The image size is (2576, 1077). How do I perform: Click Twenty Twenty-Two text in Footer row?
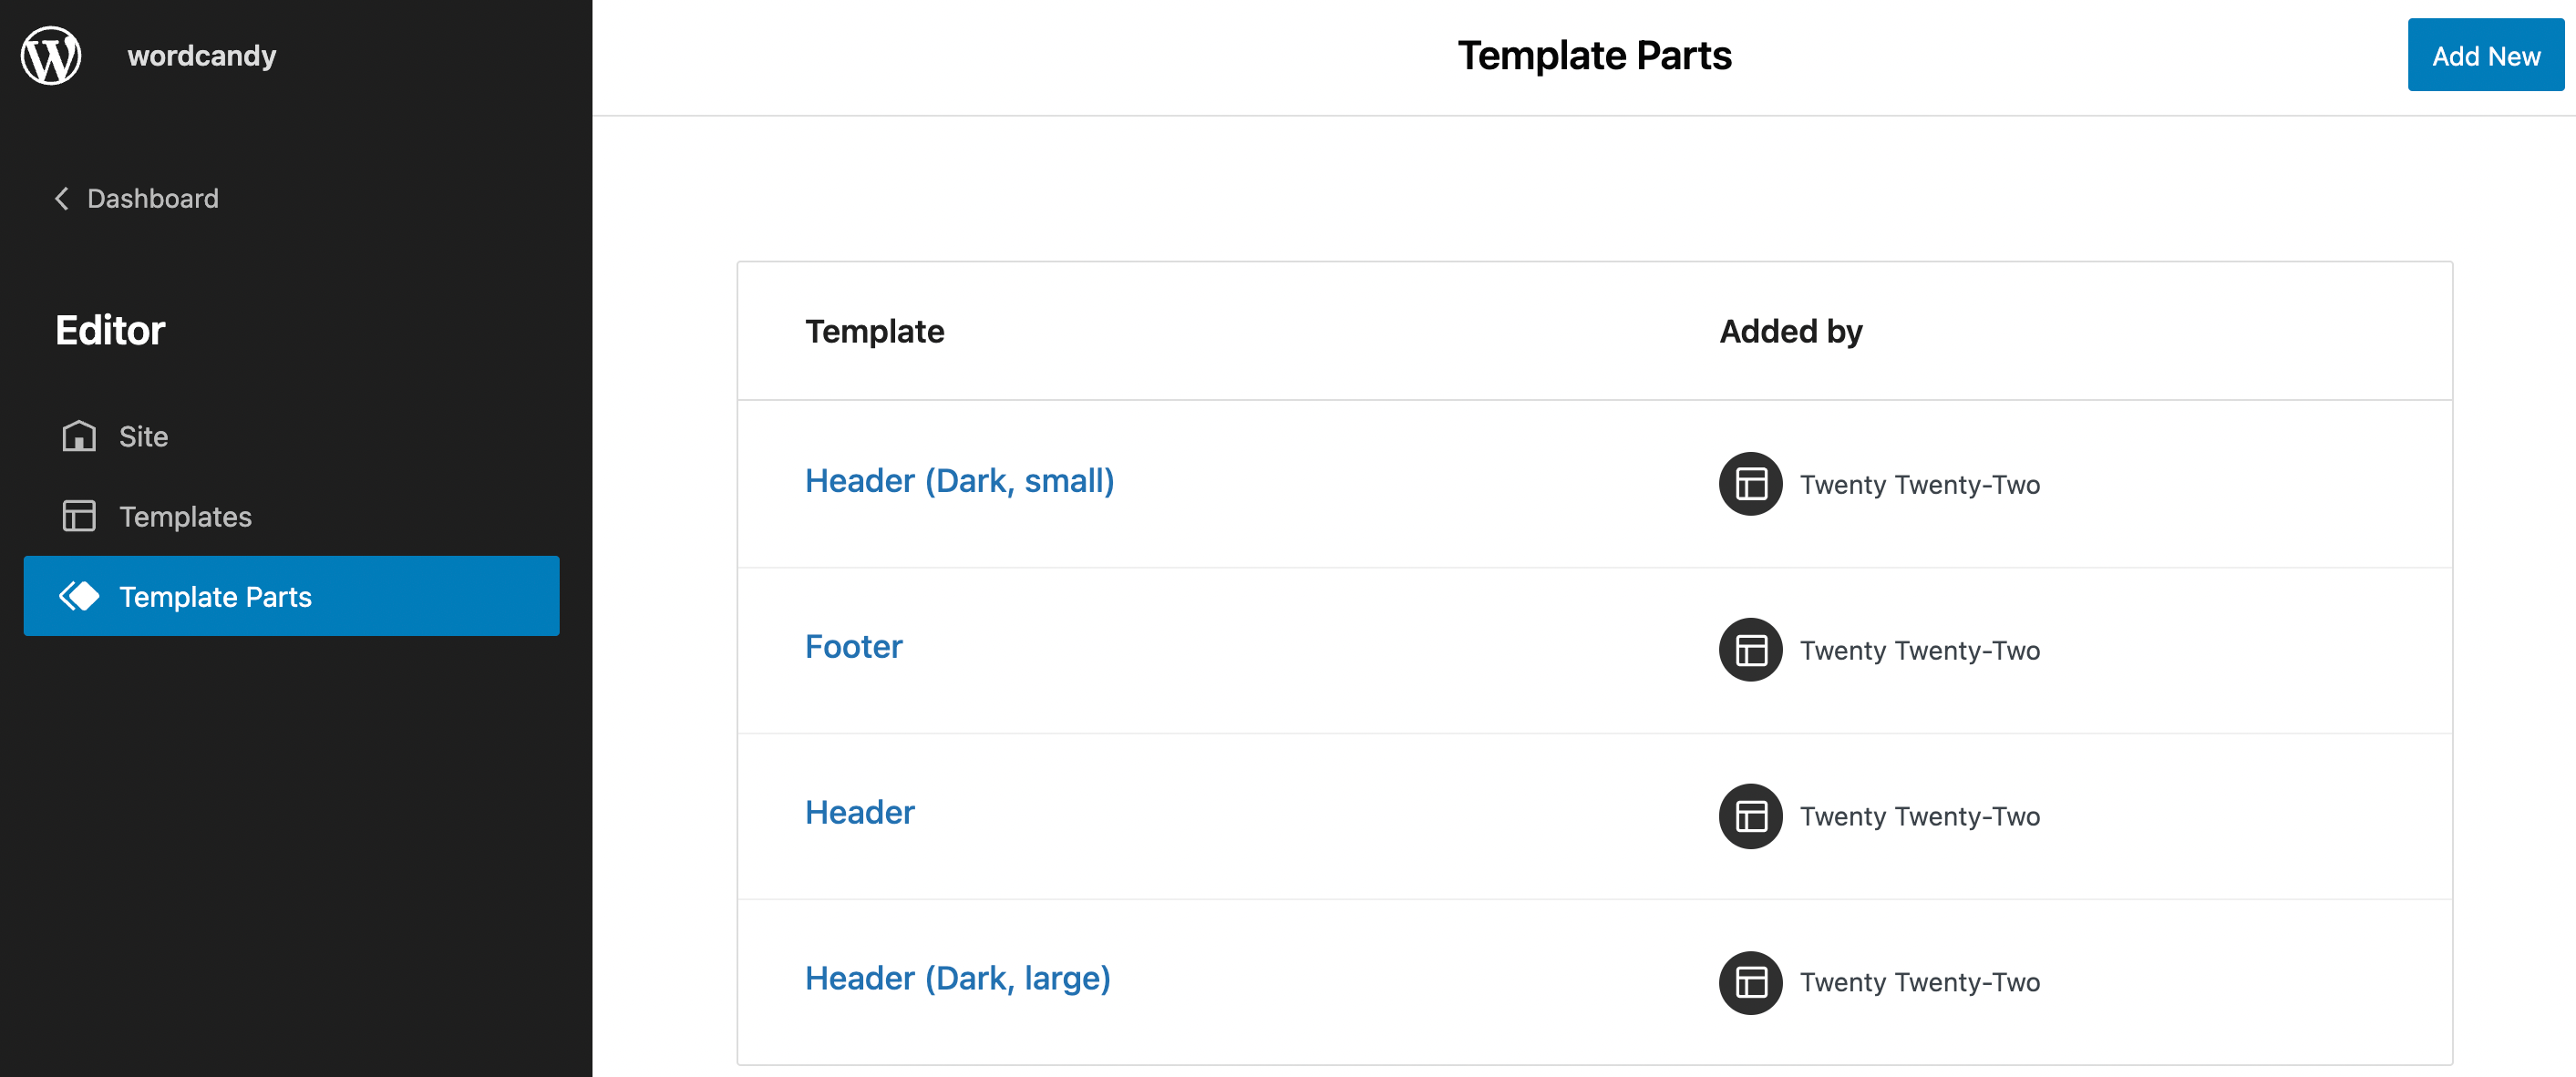(x=1919, y=651)
